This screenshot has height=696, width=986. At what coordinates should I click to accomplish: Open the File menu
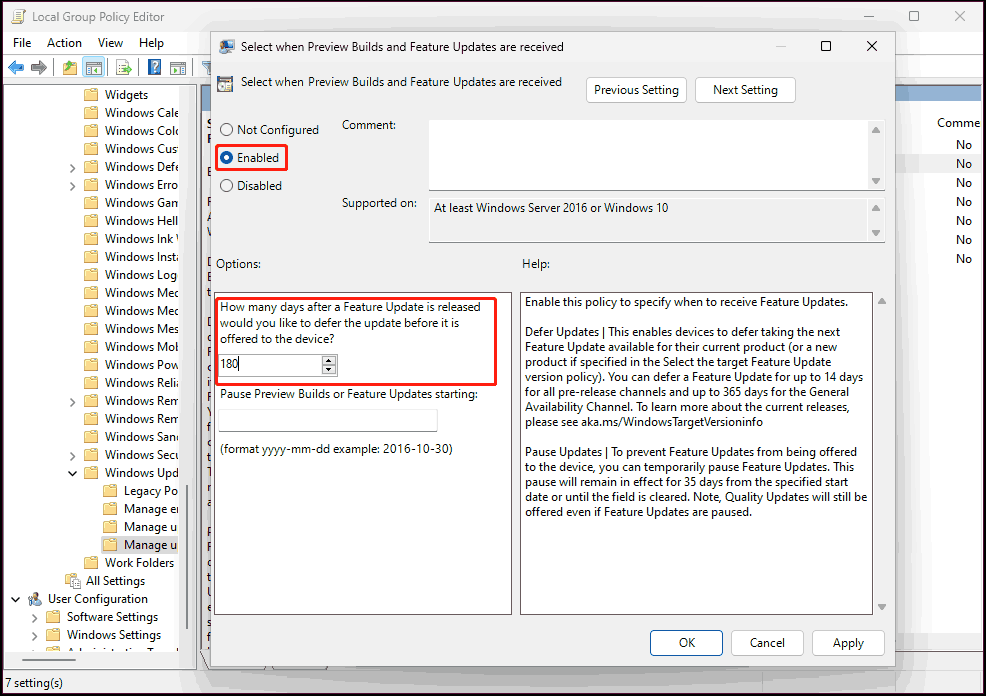pyautogui.click(x=22, y=43)
